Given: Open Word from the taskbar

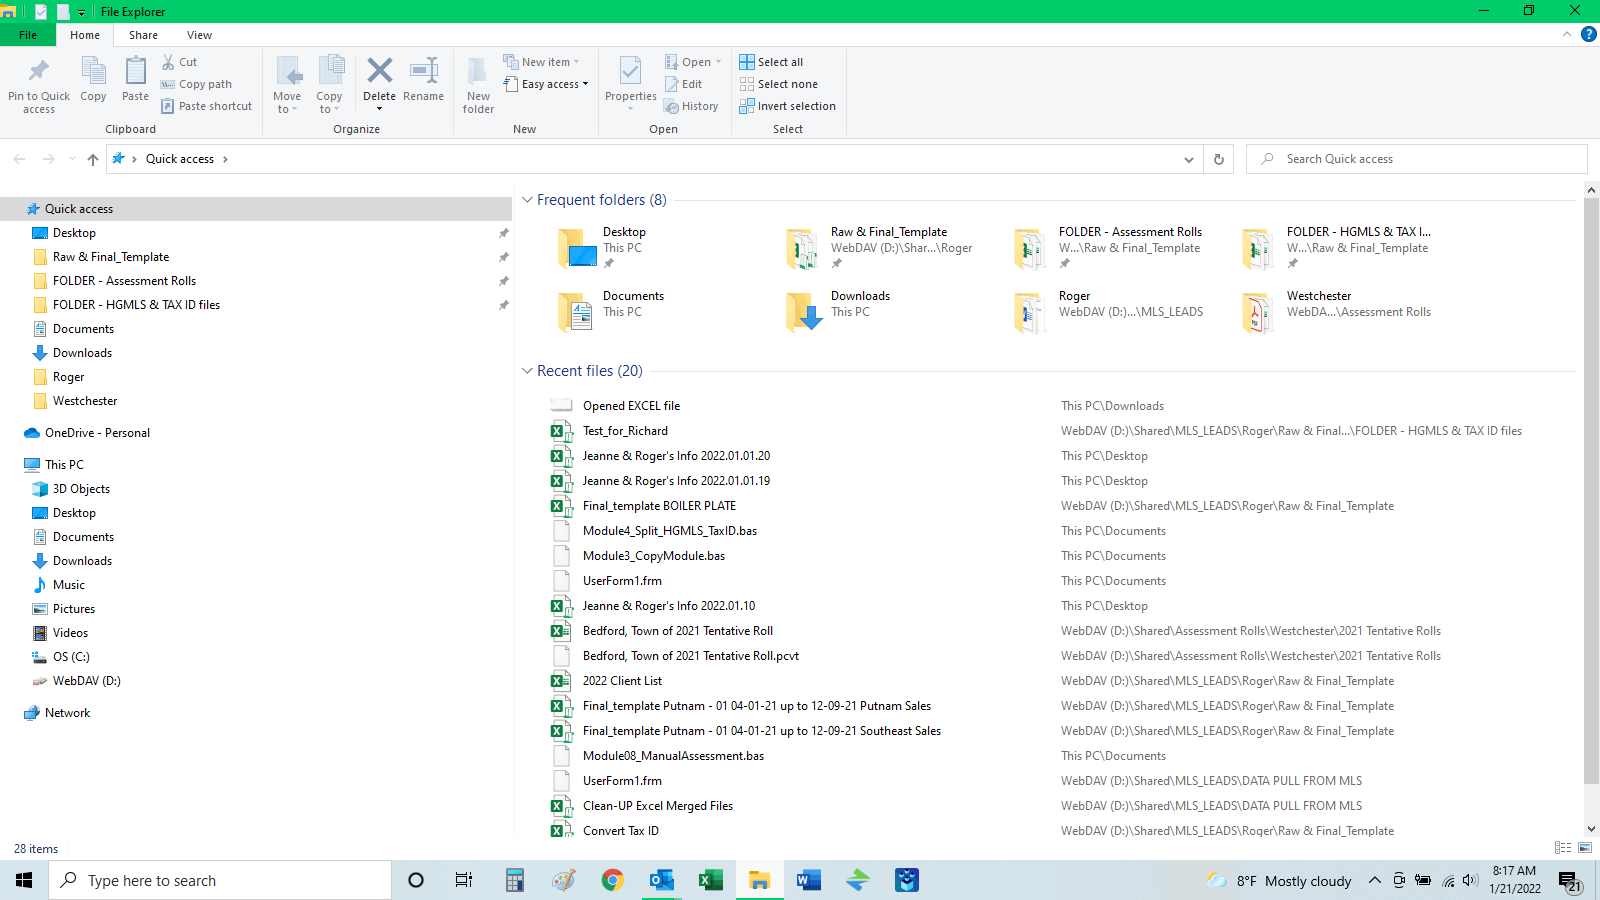Looking at the screenshot, I should pyautogui.click(x=808, y=880).
